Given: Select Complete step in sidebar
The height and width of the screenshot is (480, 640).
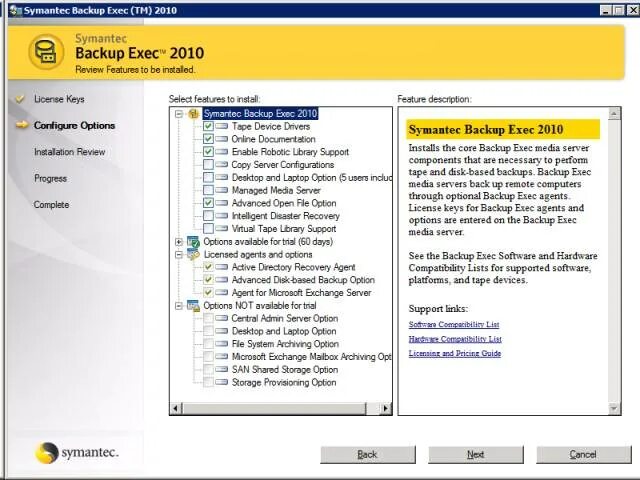Looking at the screenshot, I should [x=51, y=204].
